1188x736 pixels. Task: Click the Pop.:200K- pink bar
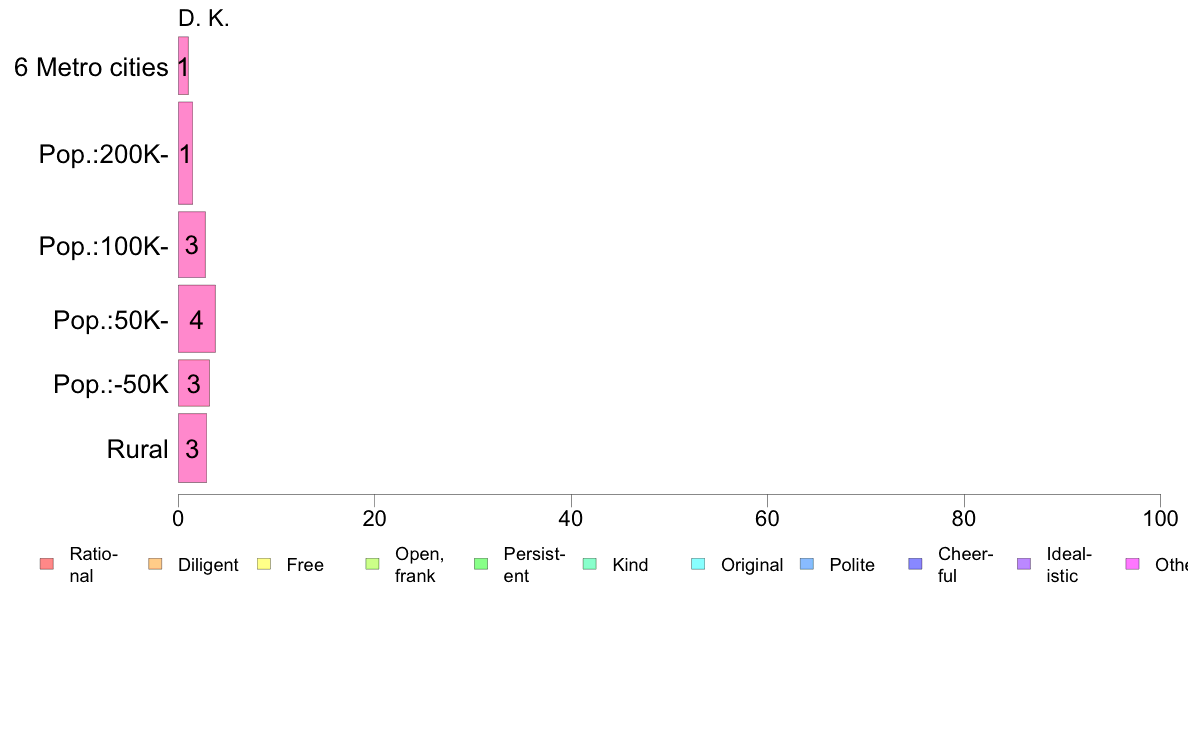click(x=186, y=153)
